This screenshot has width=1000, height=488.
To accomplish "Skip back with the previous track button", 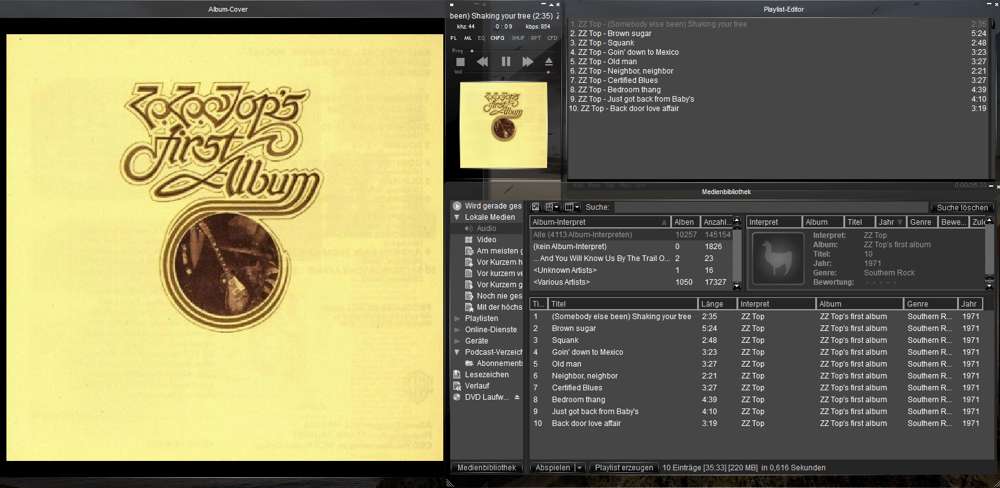I will [483, 62].
